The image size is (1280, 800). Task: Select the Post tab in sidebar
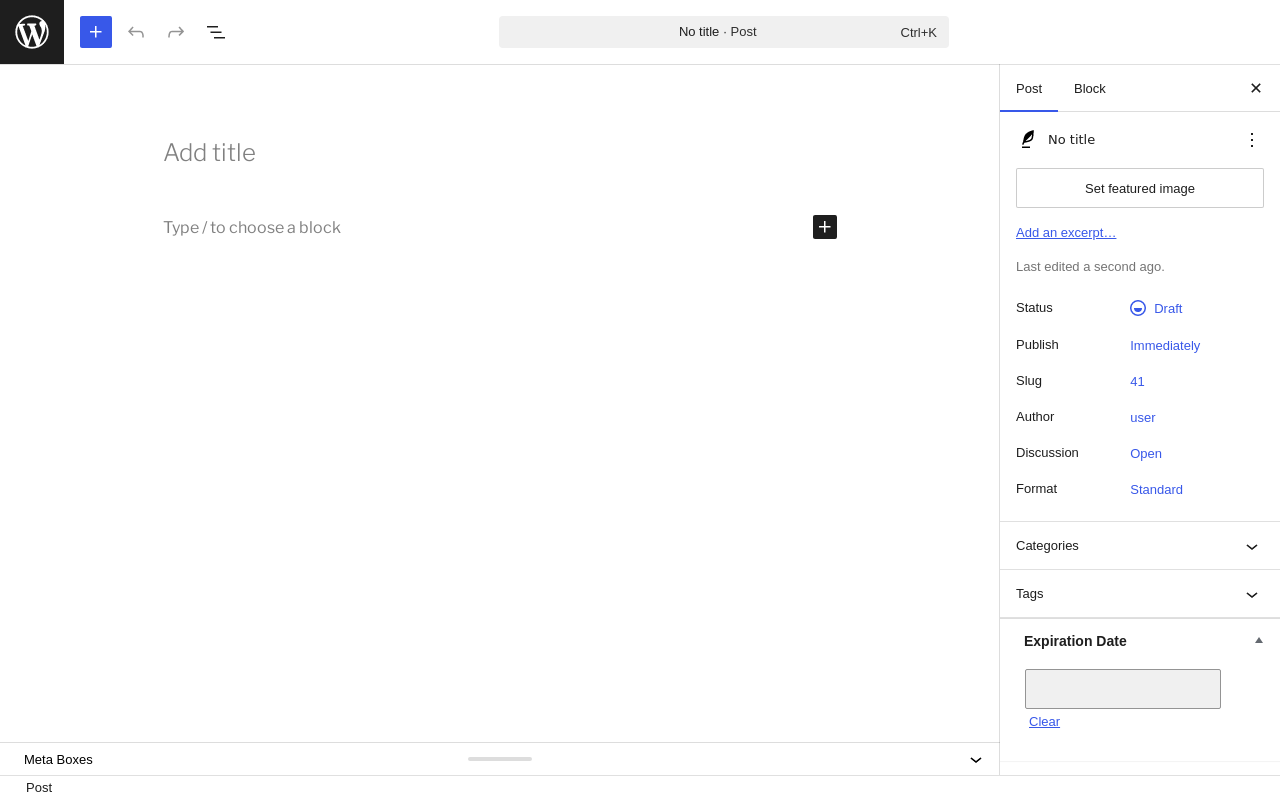point(1029,88)
